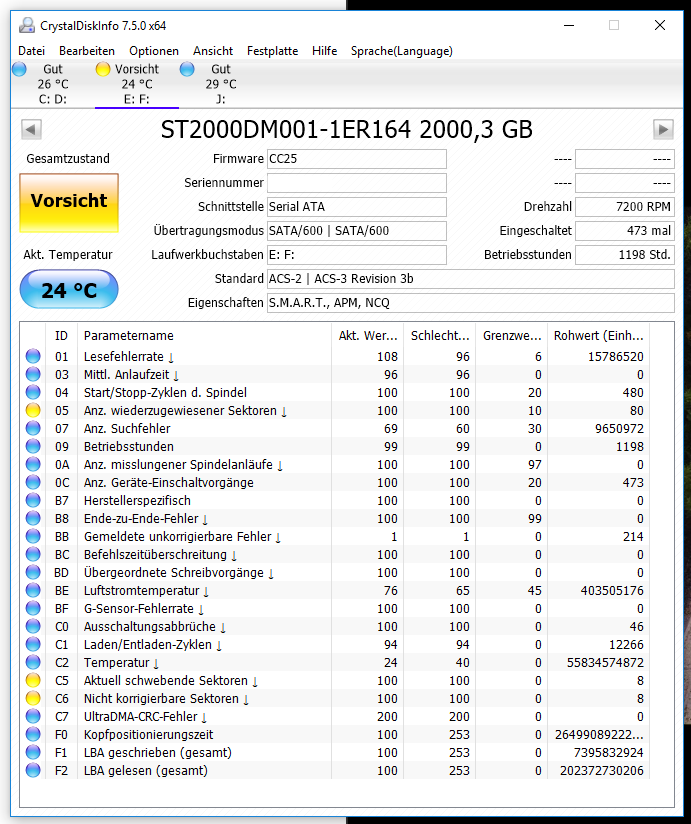Viewport: 691px width, 824px height.
Task: Go to previous disk with left arrow
Action: [31, 129]
